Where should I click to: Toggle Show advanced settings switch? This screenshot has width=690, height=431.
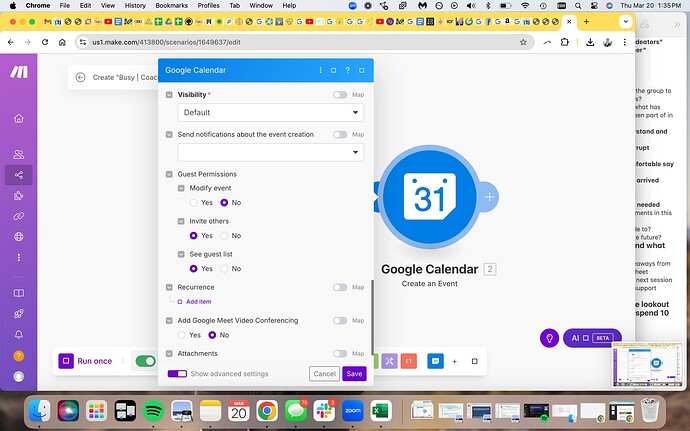pos(177,374)
